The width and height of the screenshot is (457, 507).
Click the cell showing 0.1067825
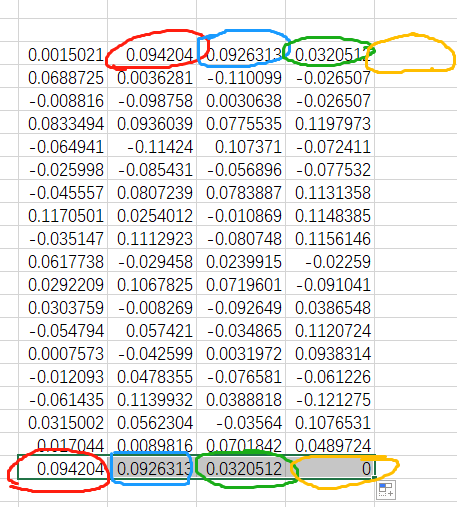[152, 283]
